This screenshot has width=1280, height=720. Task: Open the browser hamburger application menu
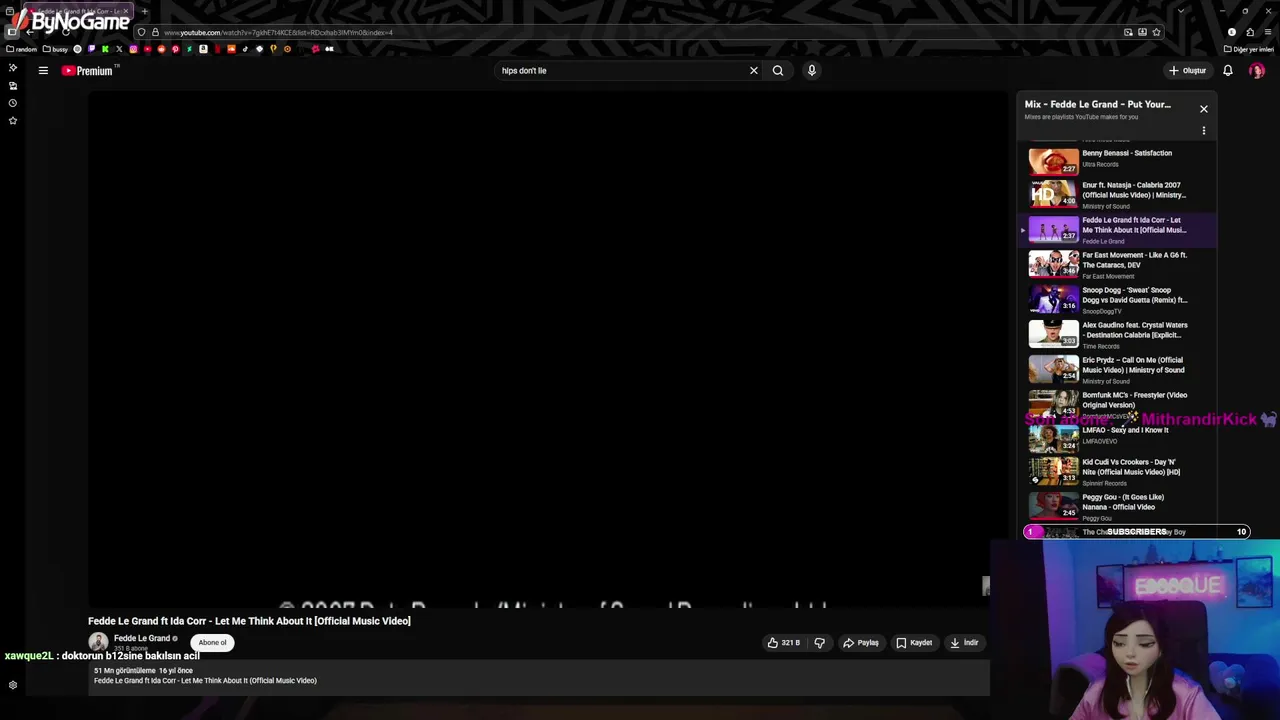pos(1268,32)
